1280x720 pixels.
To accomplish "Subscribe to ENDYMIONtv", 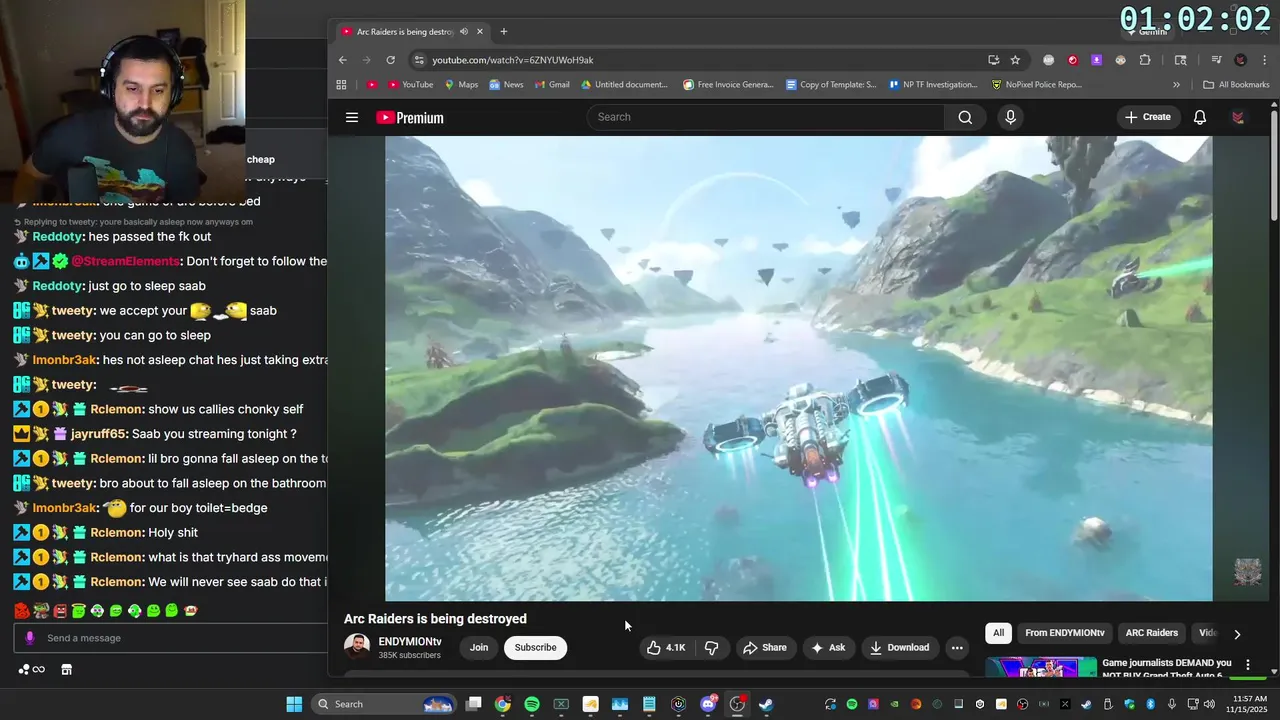I will pyautogui.click(x=535, y=648).
